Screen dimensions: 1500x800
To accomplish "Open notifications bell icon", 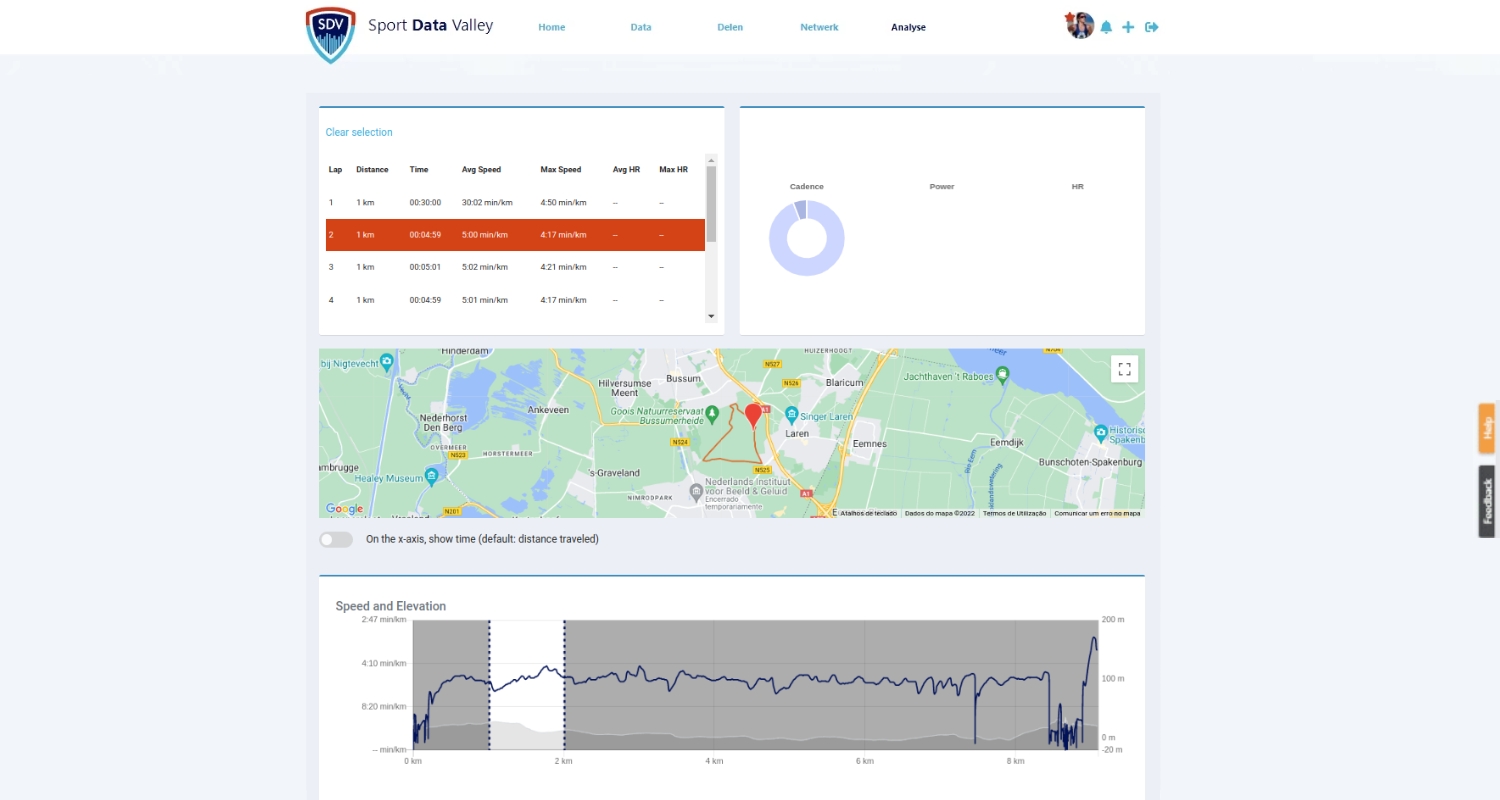I will coord(1106,27).
